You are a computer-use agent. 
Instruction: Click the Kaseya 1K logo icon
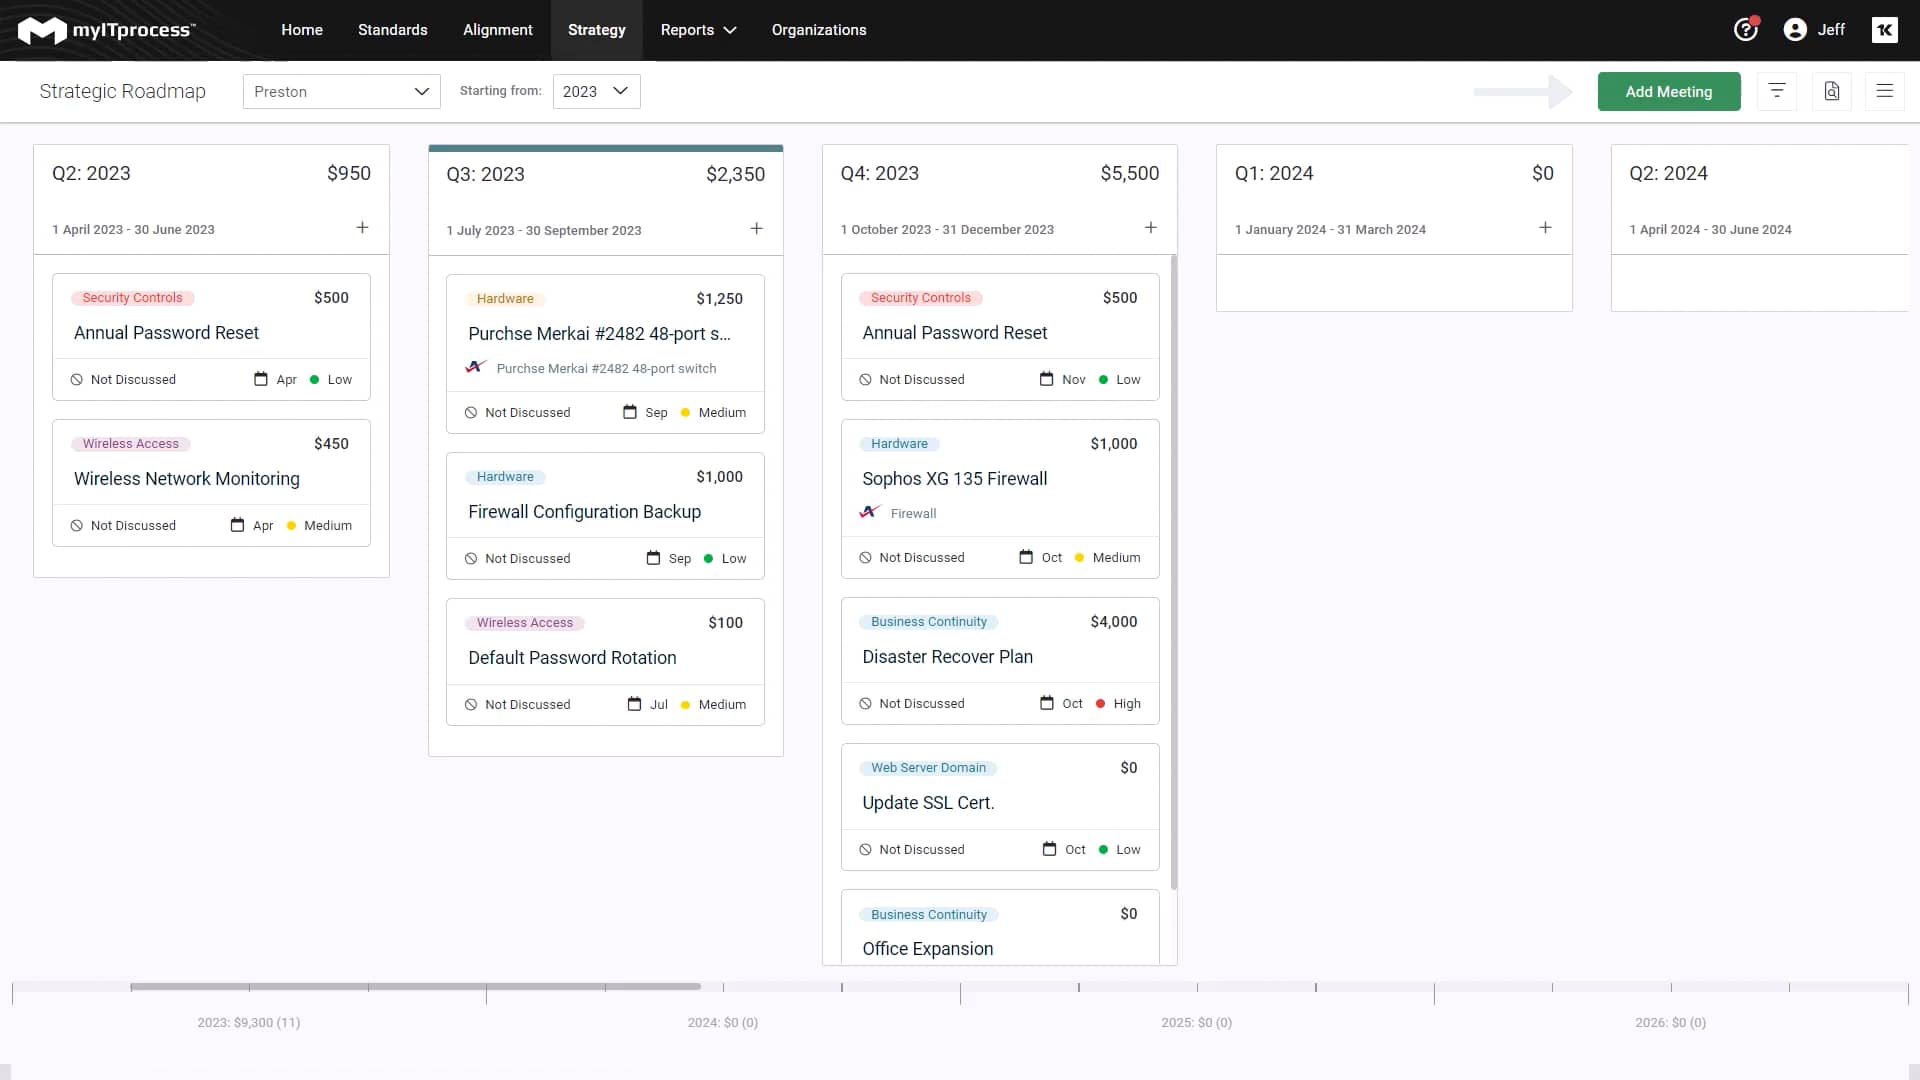(1885, 30)
